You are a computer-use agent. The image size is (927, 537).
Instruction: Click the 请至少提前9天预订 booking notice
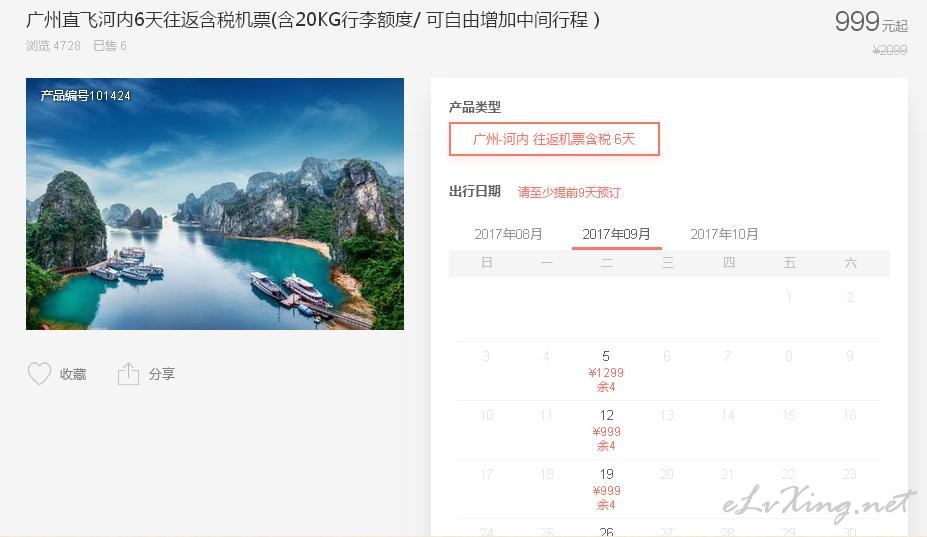pos(569,192)
